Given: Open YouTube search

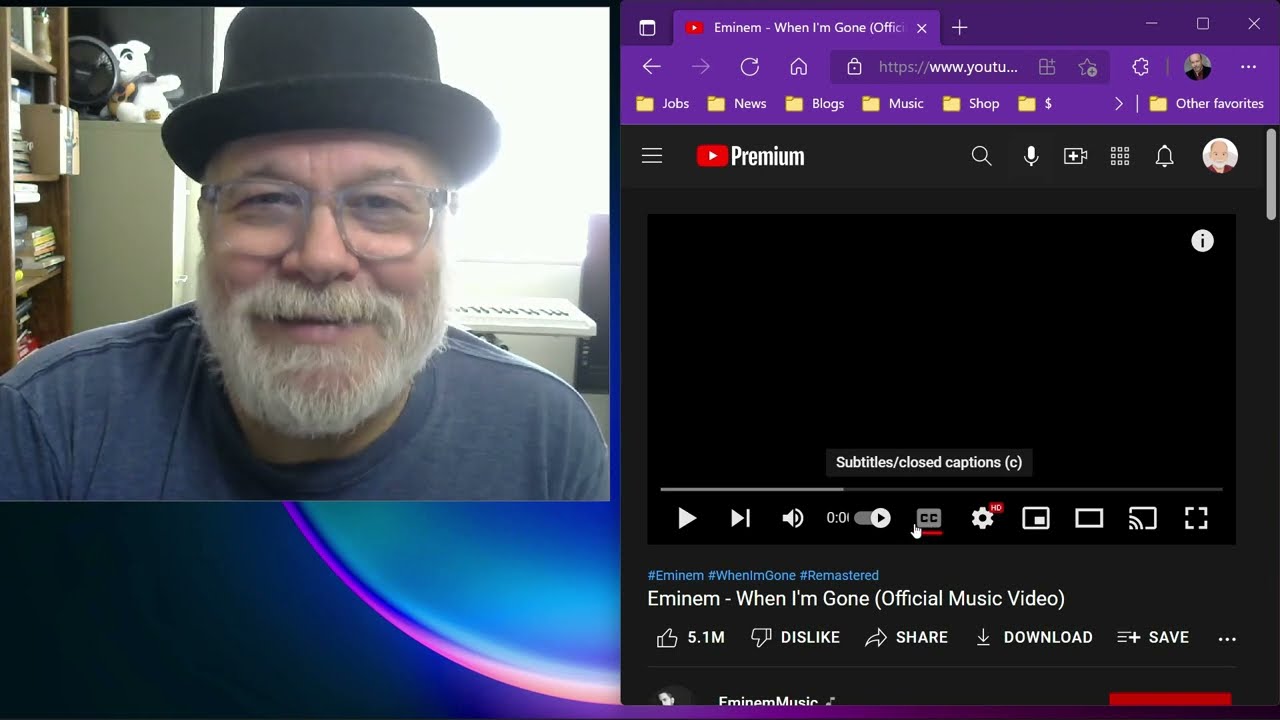Looking at the screenshot, I should pos(982,156).
